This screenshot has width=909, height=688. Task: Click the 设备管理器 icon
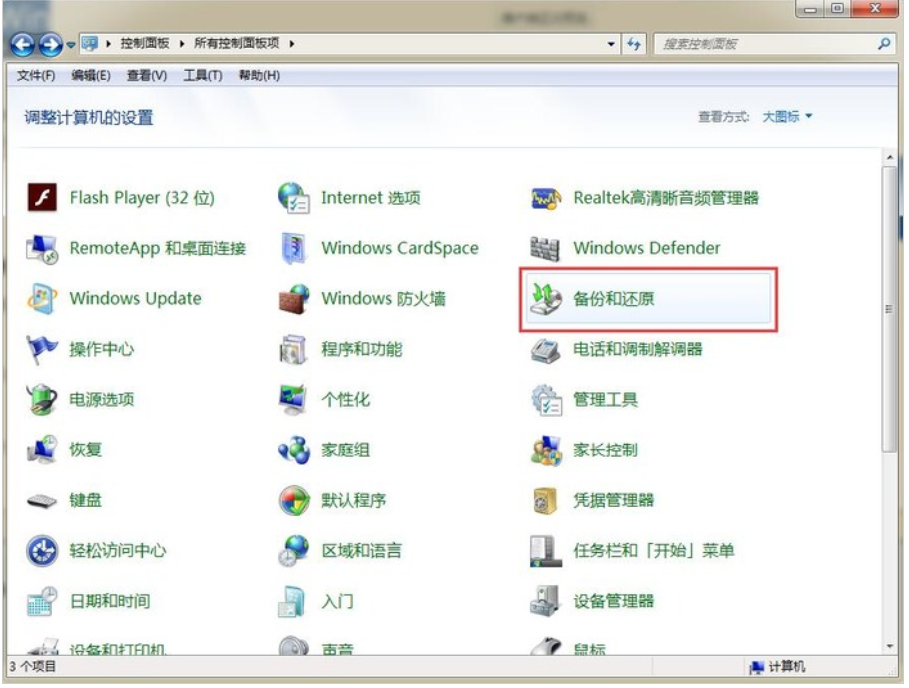(x=546, y=602)
